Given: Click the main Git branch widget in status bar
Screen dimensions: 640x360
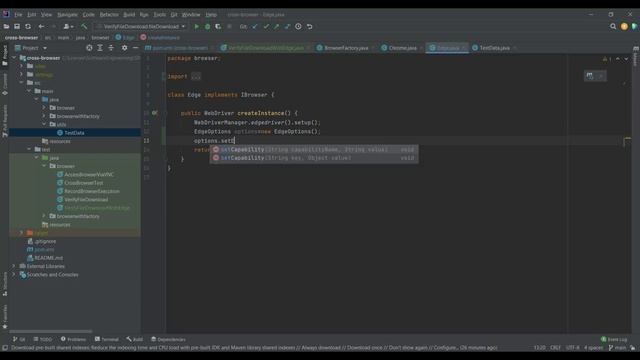Looking at the screenshot, I should [x=617, y=348].
